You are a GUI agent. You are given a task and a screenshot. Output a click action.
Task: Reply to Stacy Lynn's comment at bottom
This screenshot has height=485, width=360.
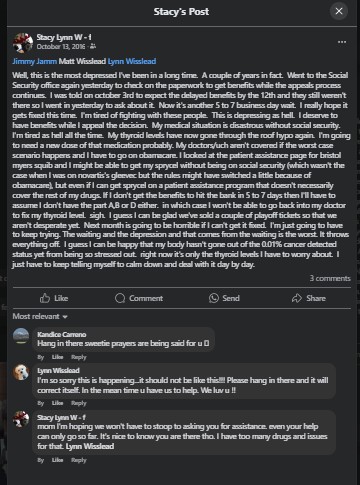click(79, 460)
